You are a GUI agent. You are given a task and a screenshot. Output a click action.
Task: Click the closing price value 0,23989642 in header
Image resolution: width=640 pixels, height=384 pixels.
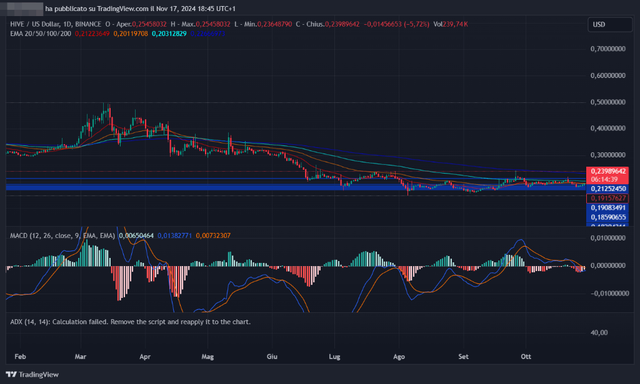tap(342, 24)
